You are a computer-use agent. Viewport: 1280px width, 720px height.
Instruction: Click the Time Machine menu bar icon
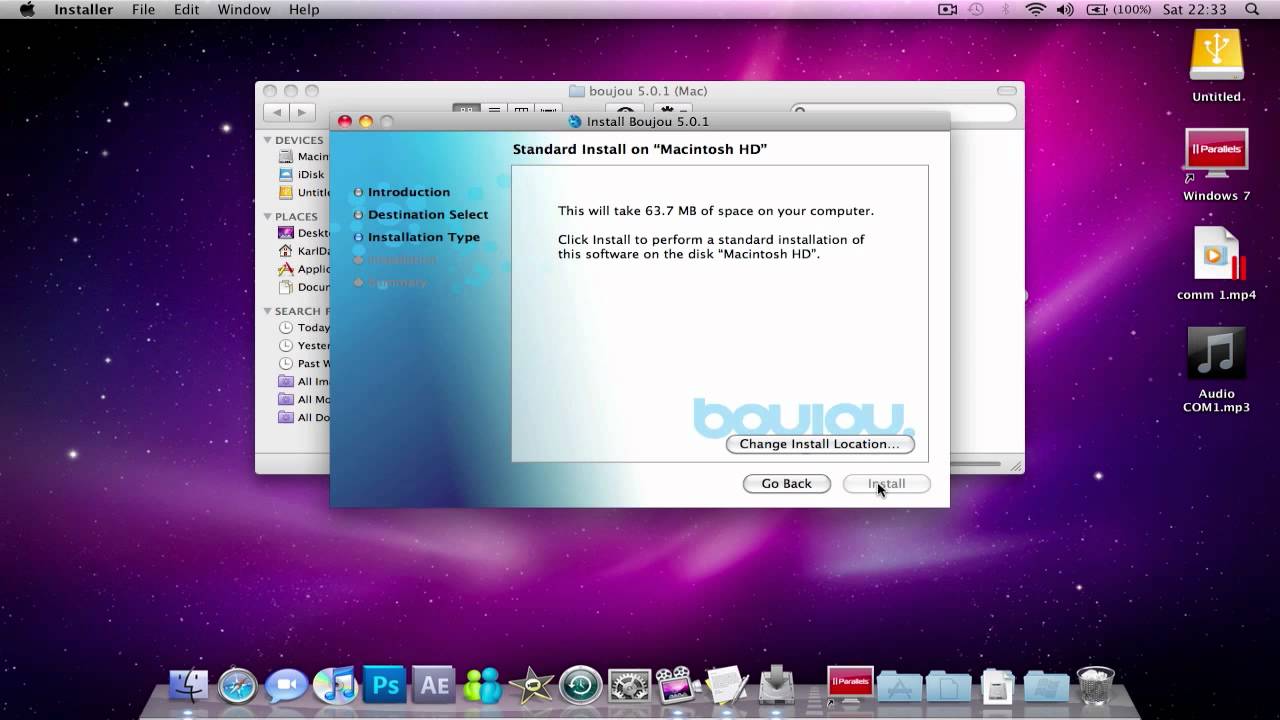point(977,9)
